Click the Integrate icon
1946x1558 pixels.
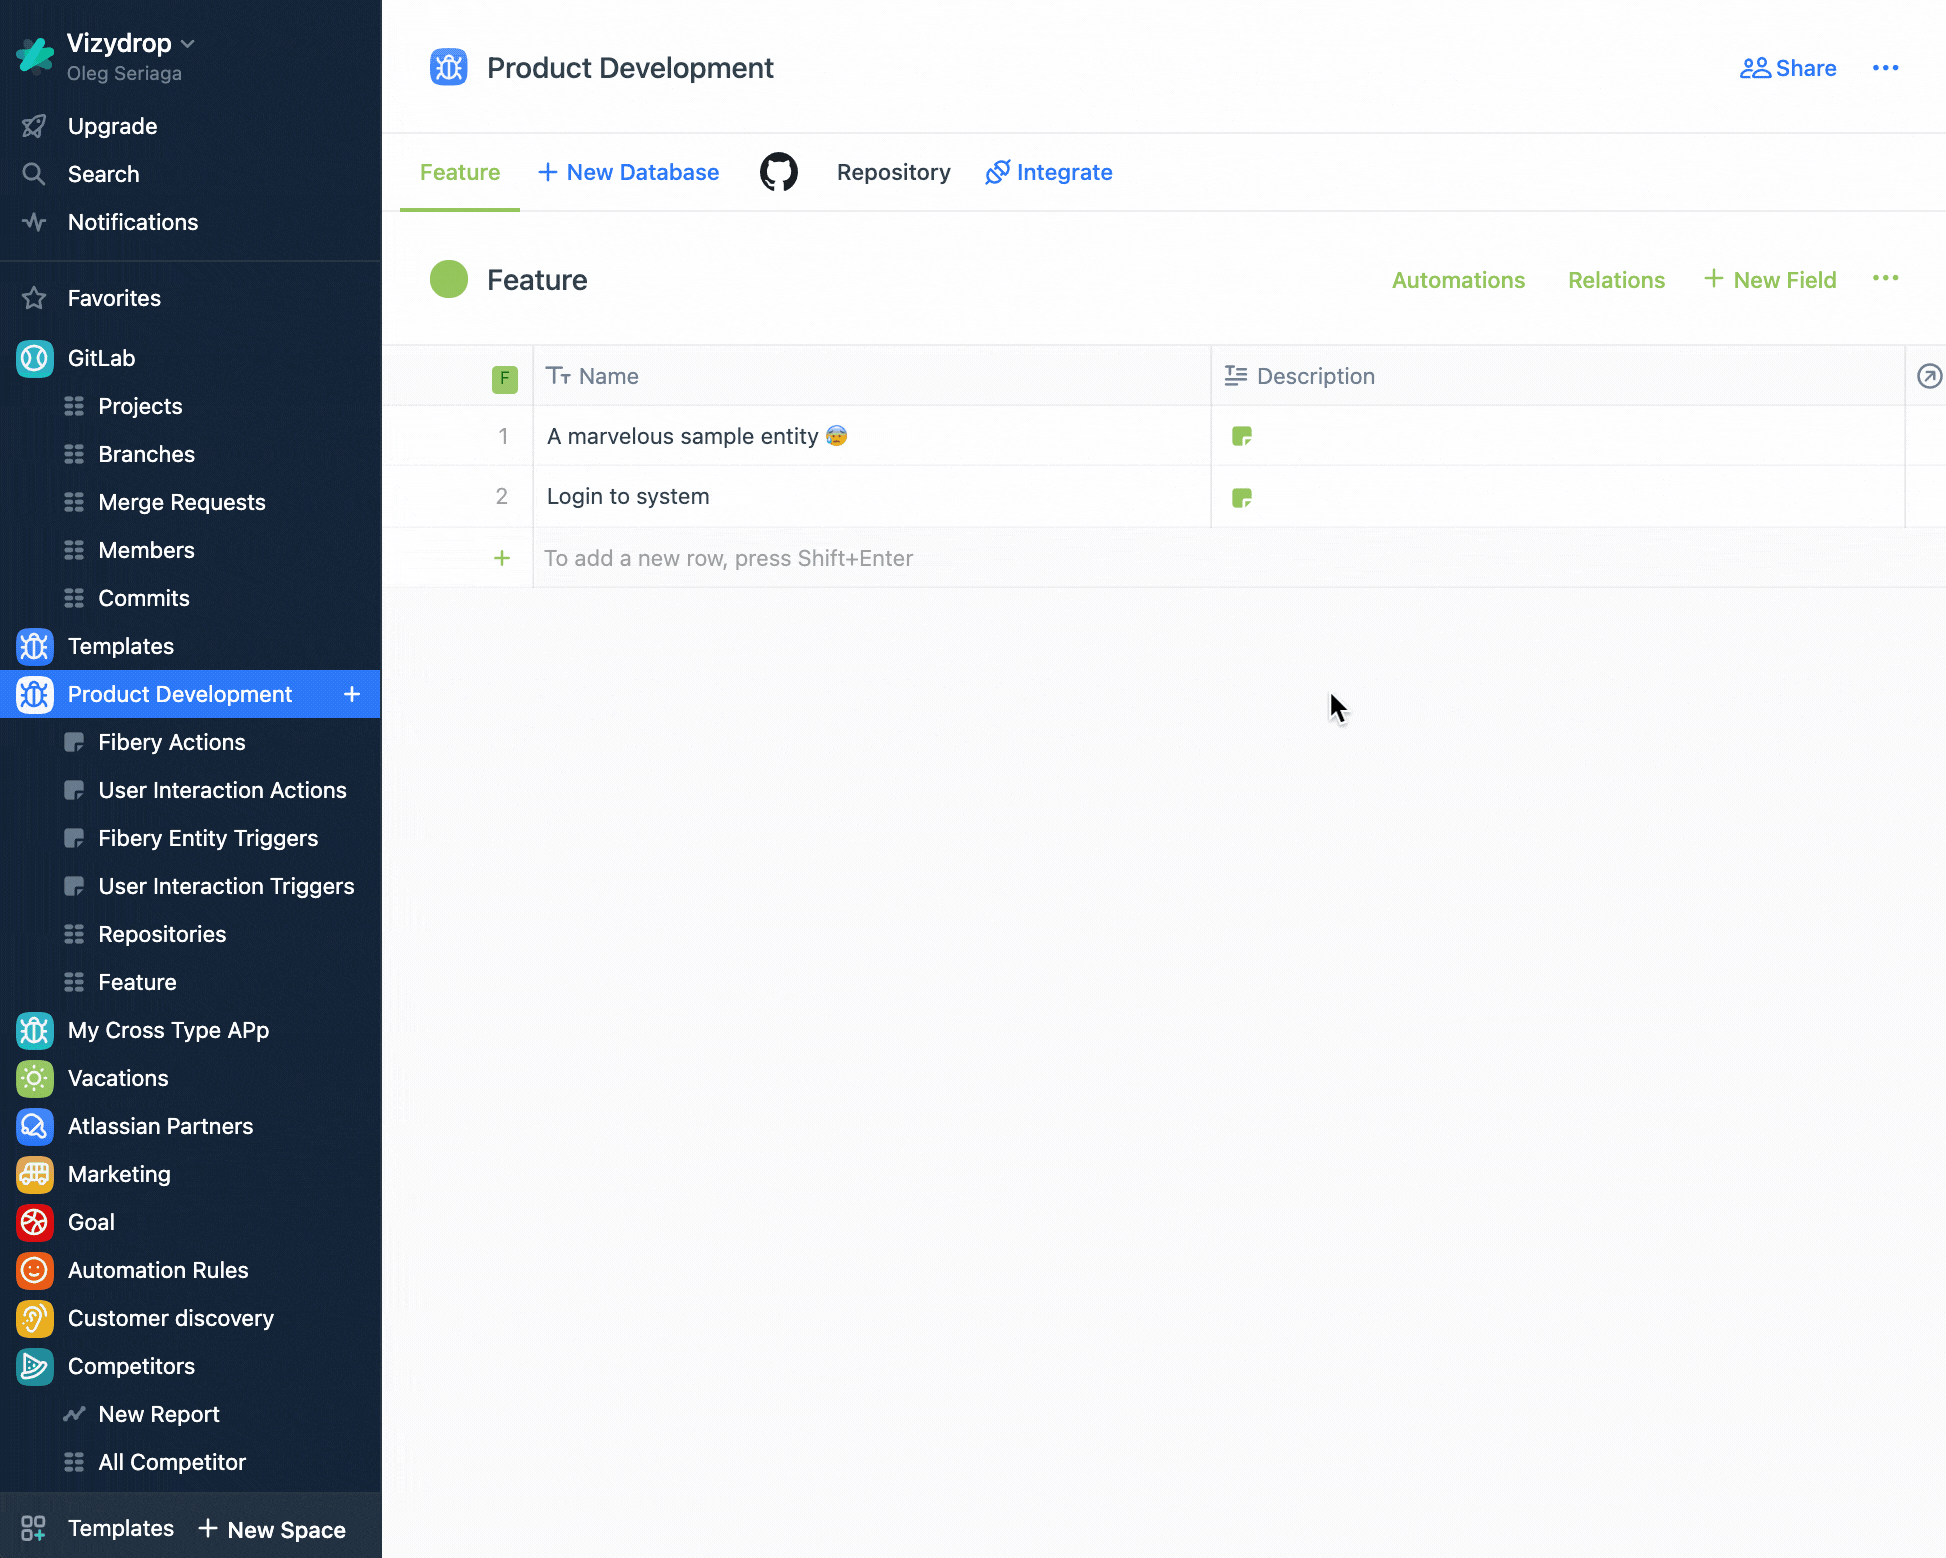(x=994, y=172)
